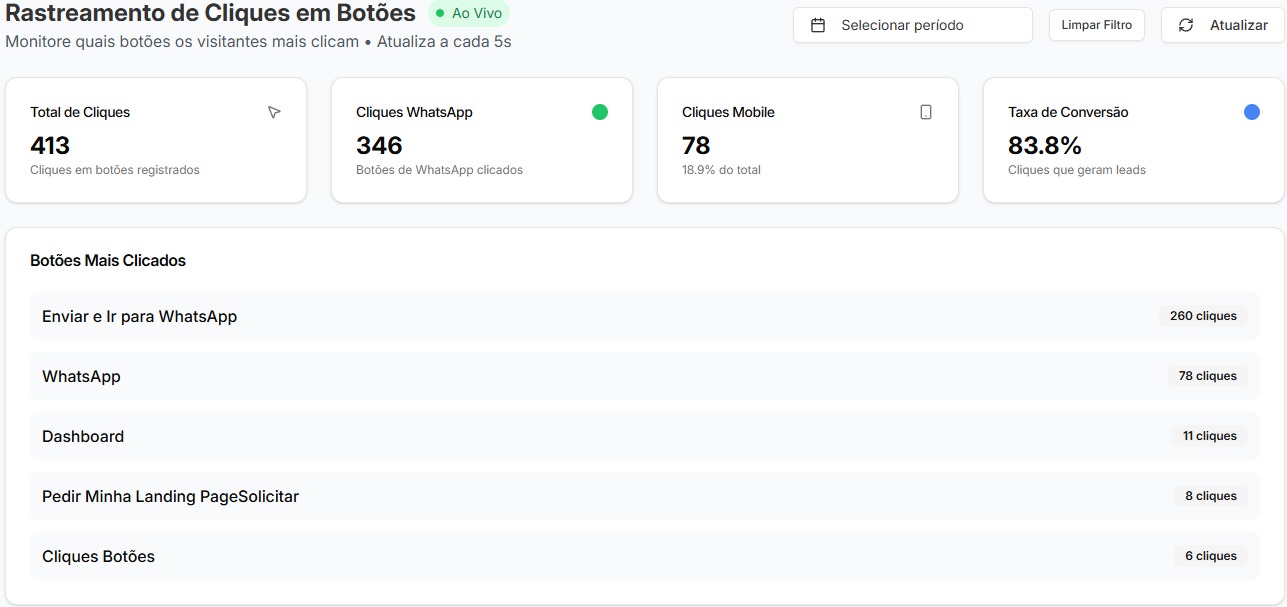The height and width of the screenshot is (607, 1287).
Task: Select the Cliques Botões row
Action: [x=645, y=556]
